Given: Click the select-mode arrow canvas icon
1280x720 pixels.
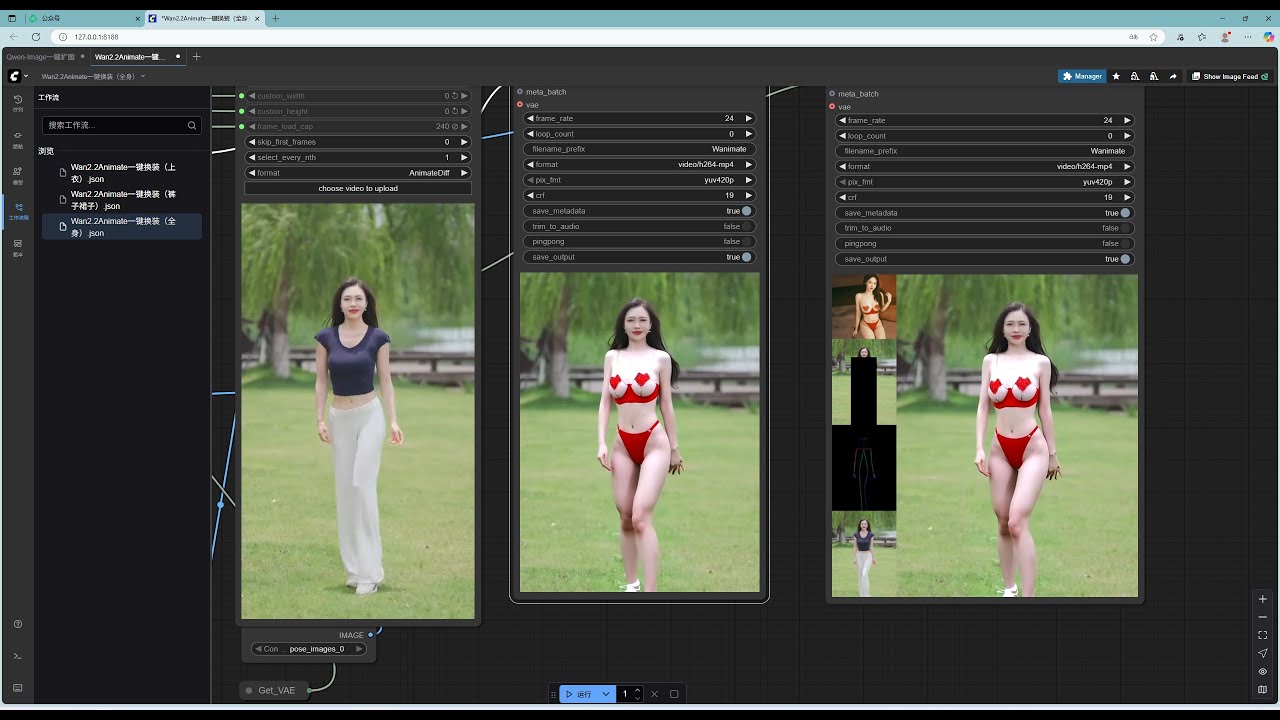Looking at the screenshot, I should coord(1262,653).
